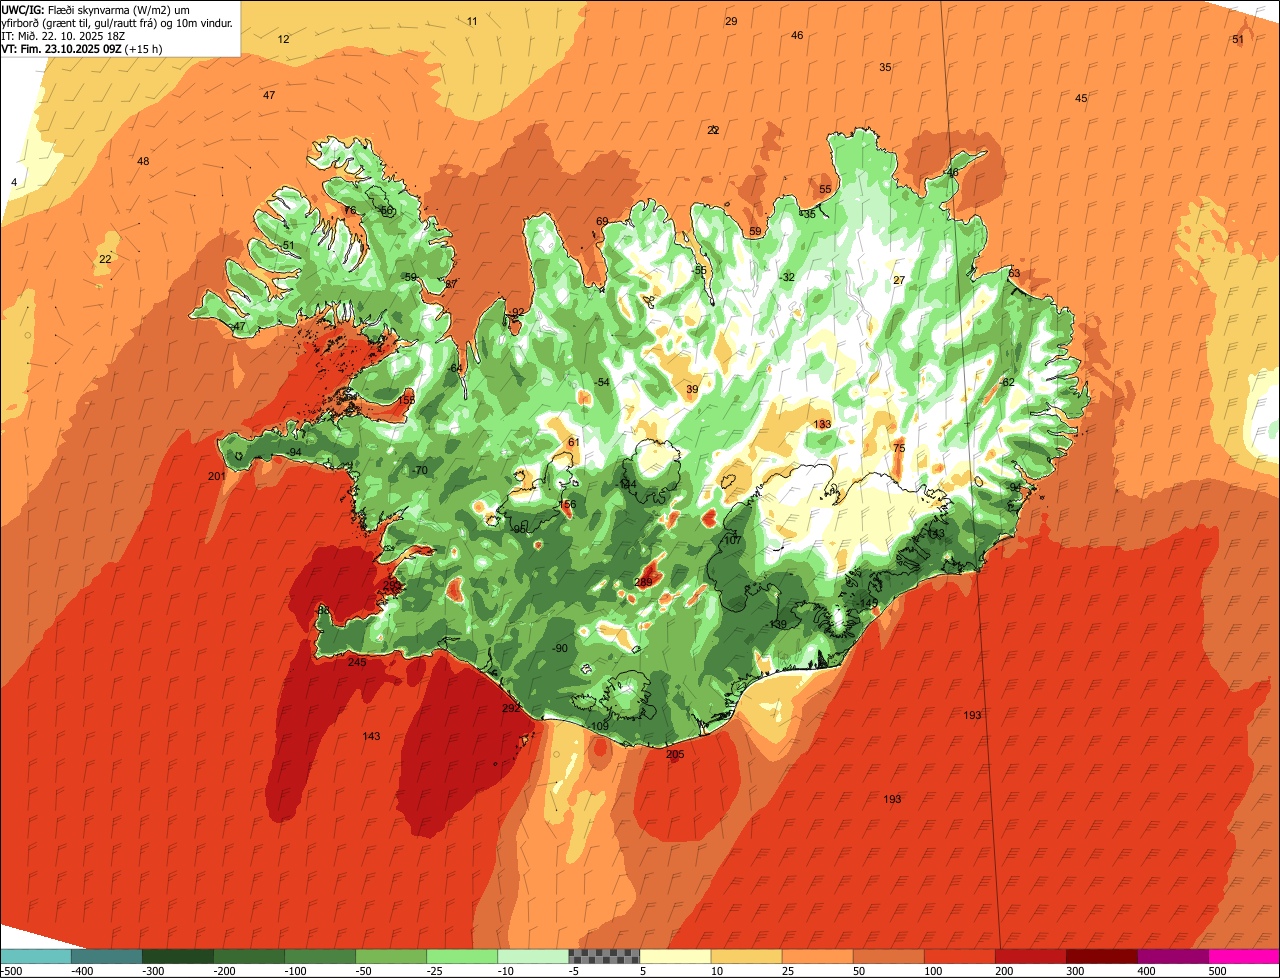Click the map value -105 on the south coast
Viewport: 1280px width, 978px height.
(x=599, y=727)
